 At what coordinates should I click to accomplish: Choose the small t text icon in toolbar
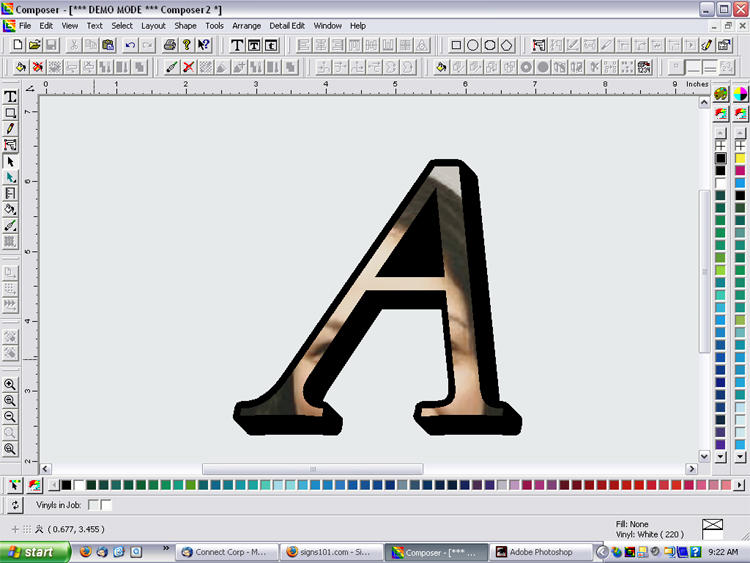coord(271,45)
